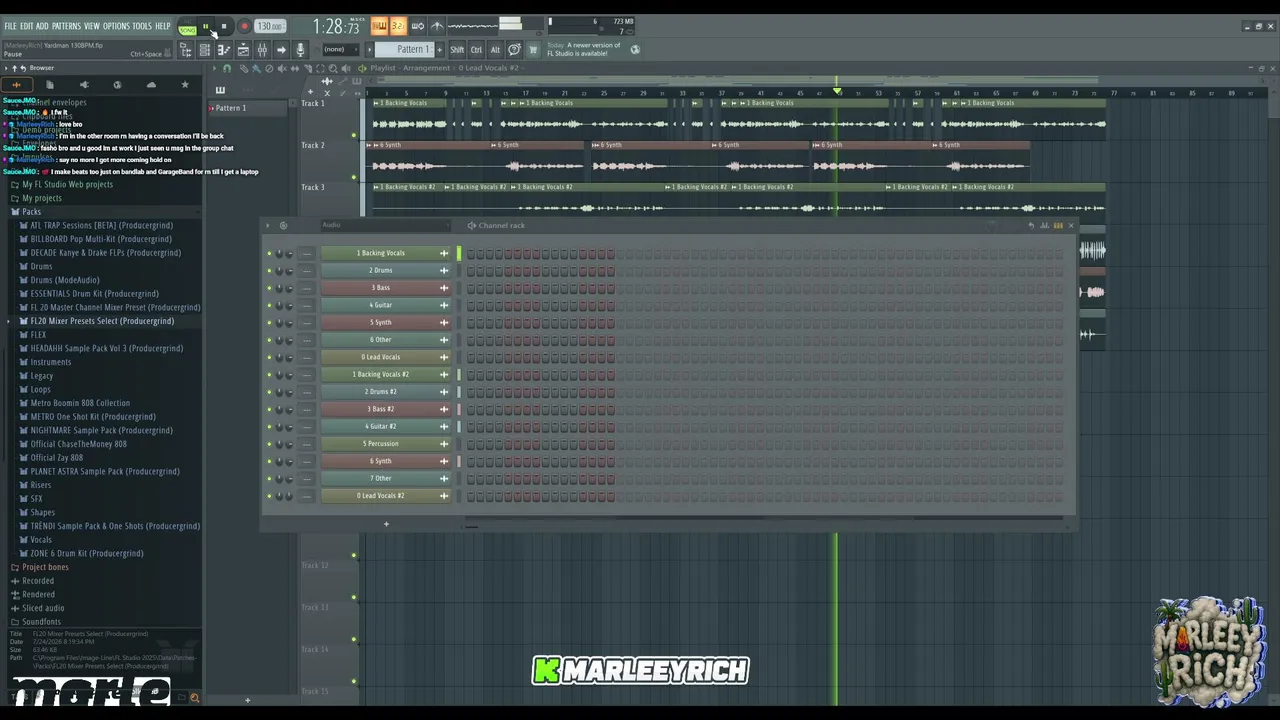The width and height of the screenshot is (1280, 720).
Task: Select the browser audio waveform tab
Action: click(16, 85)
